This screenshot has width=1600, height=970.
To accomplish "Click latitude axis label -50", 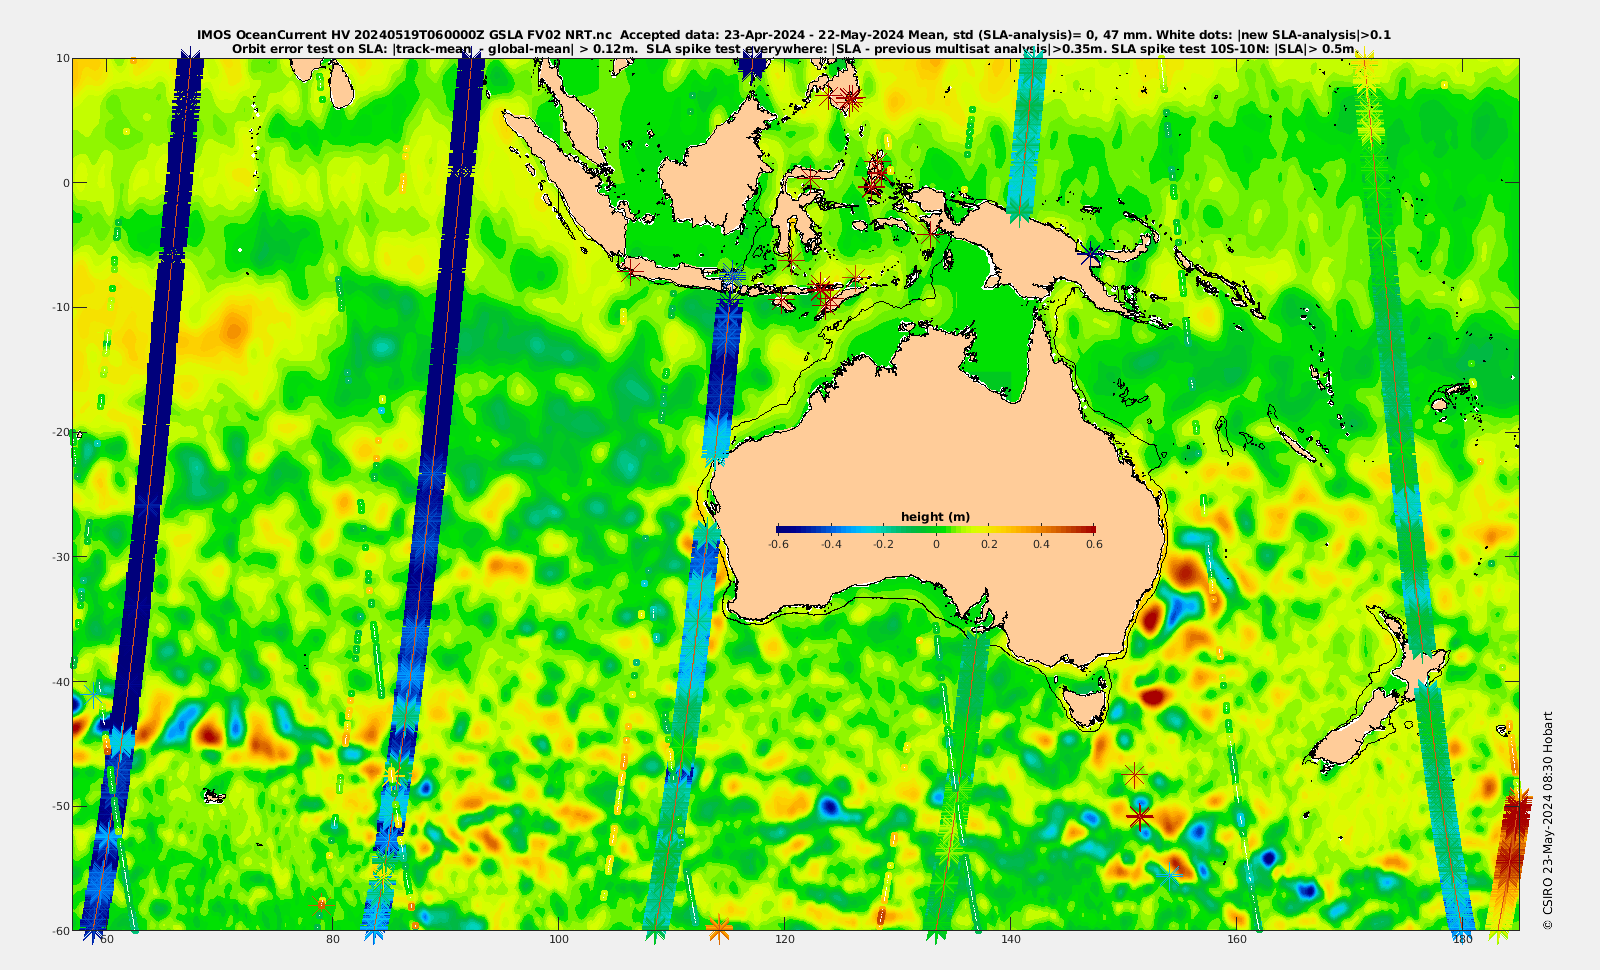I will click(x=60, y=806).
